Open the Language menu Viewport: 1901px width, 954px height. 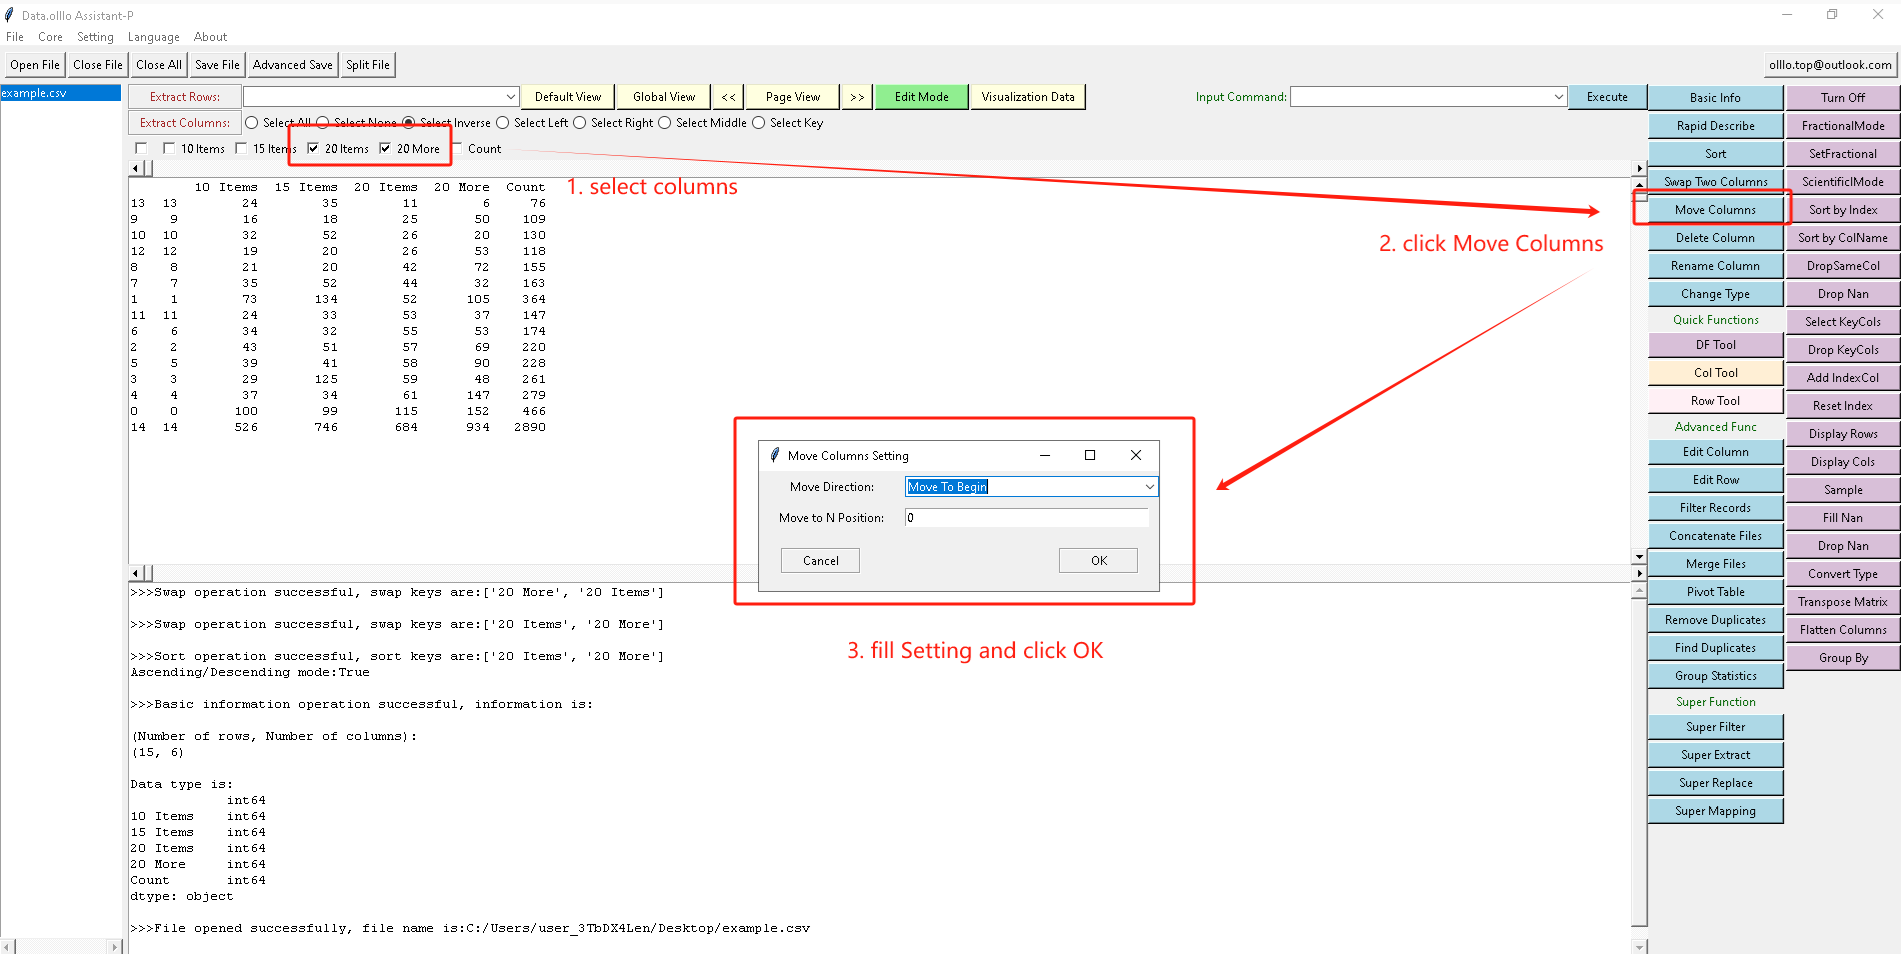click(x=154, y=37)
